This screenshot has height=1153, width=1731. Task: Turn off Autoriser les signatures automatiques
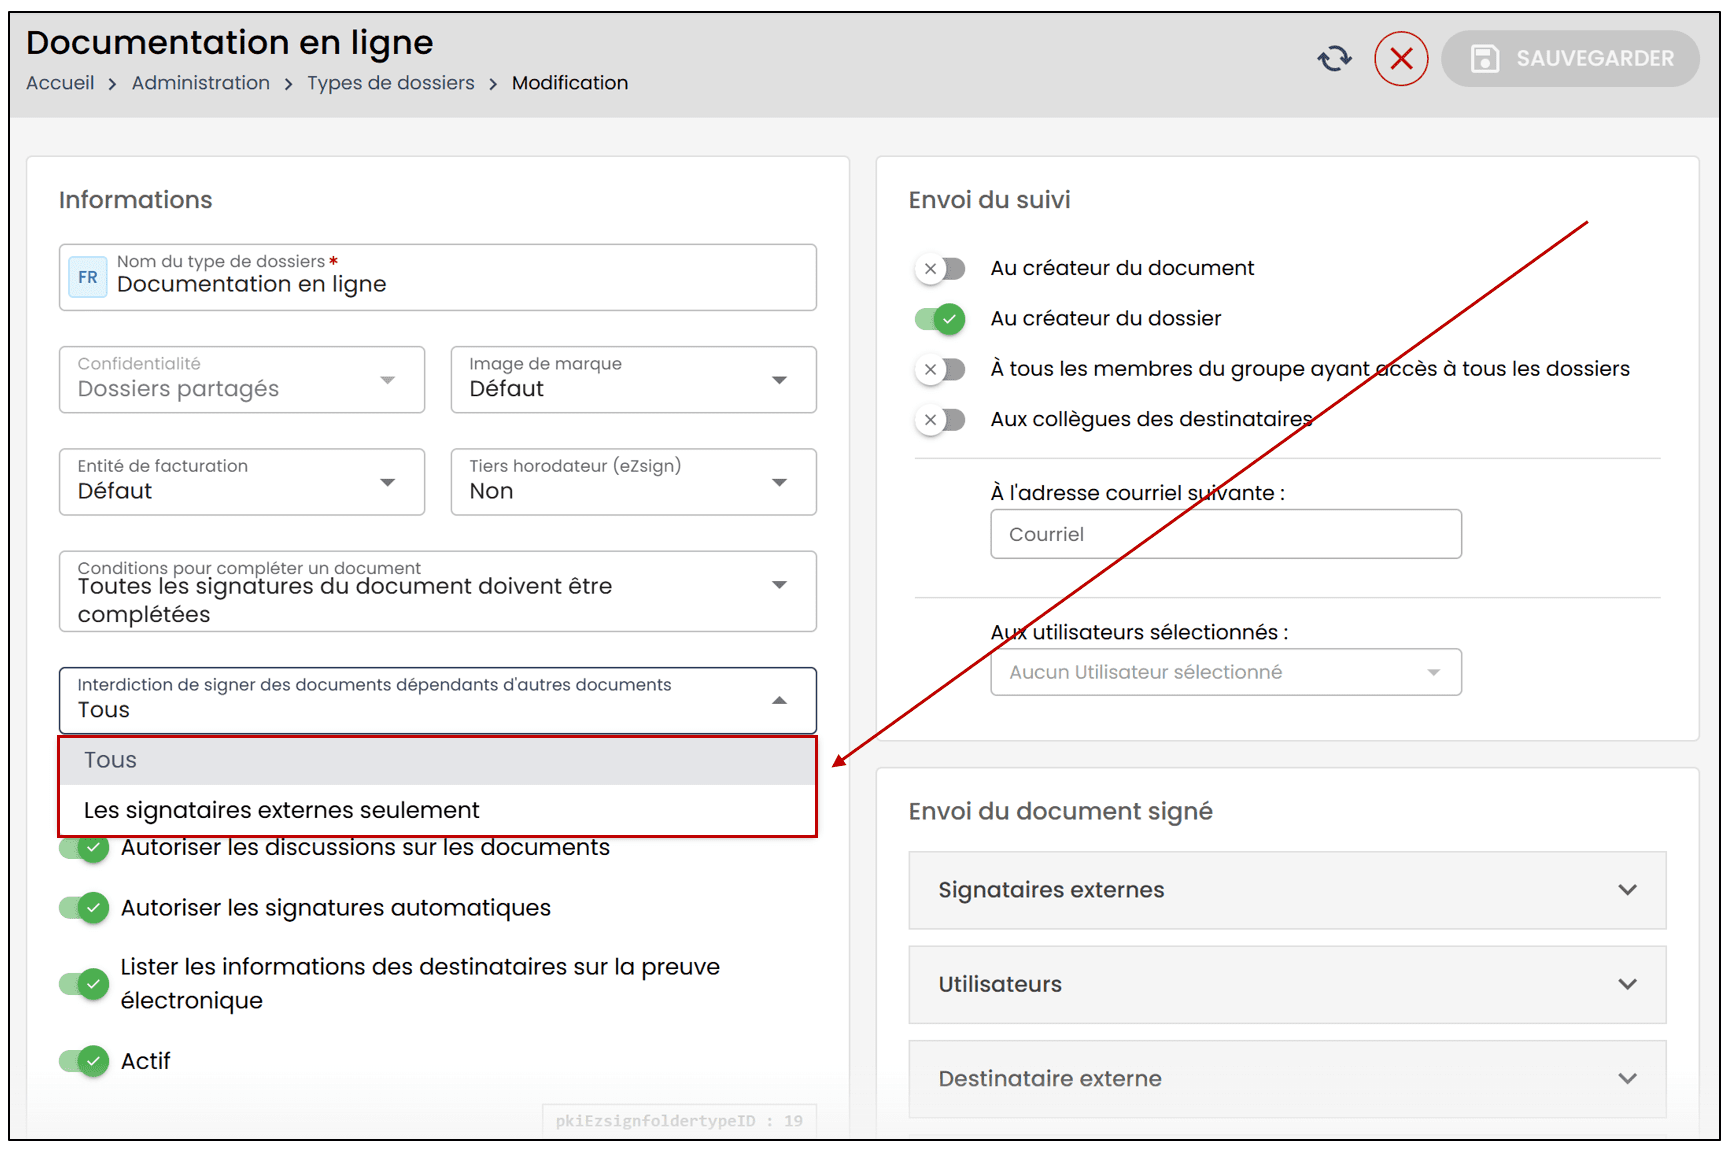[85, 908]
